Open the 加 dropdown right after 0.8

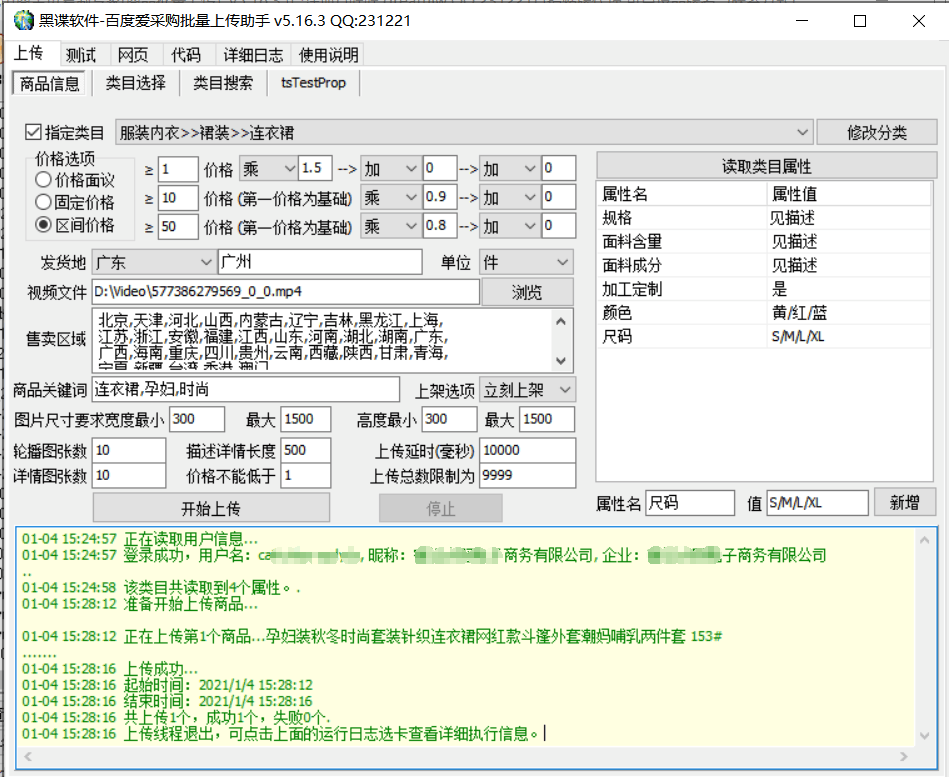(510, 226)
